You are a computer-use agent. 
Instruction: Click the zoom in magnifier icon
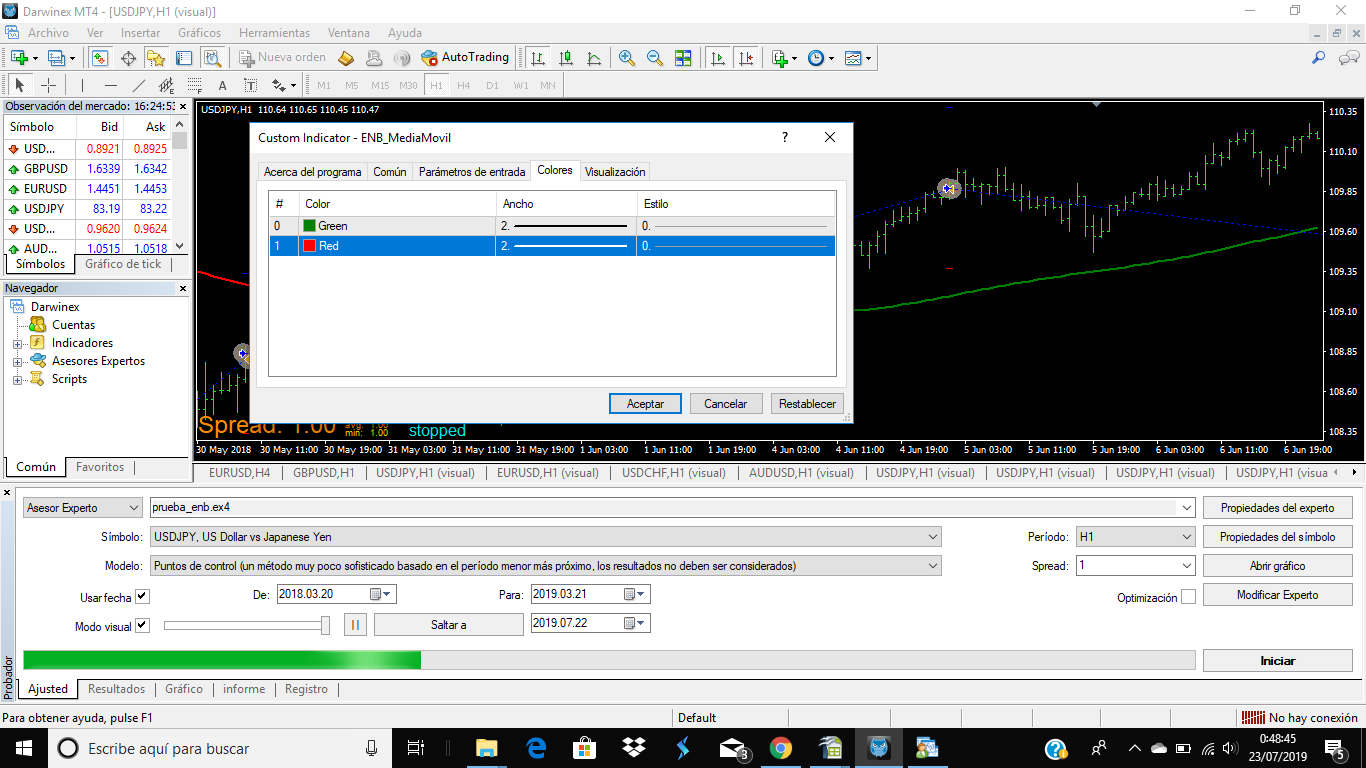click(627, 58)
